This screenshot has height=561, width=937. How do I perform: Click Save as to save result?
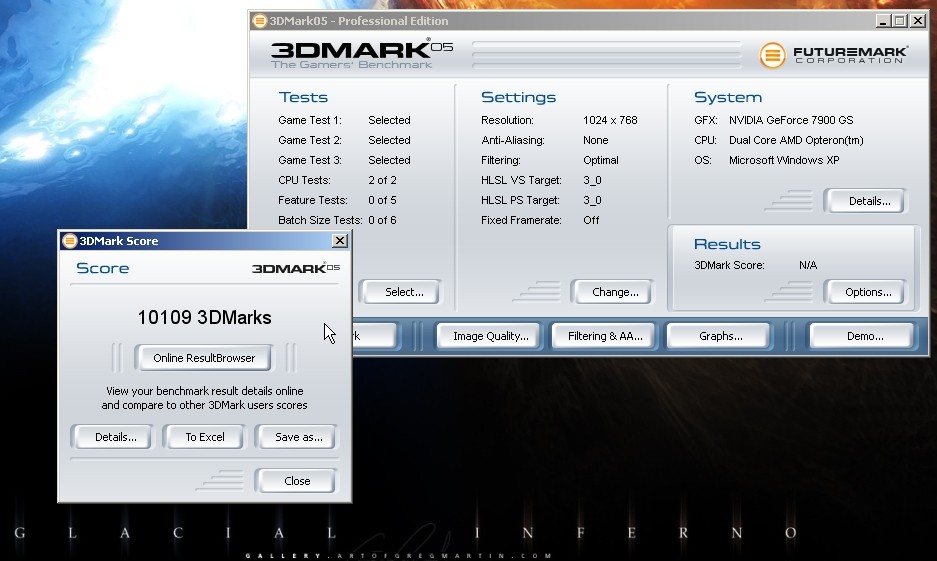298,437
